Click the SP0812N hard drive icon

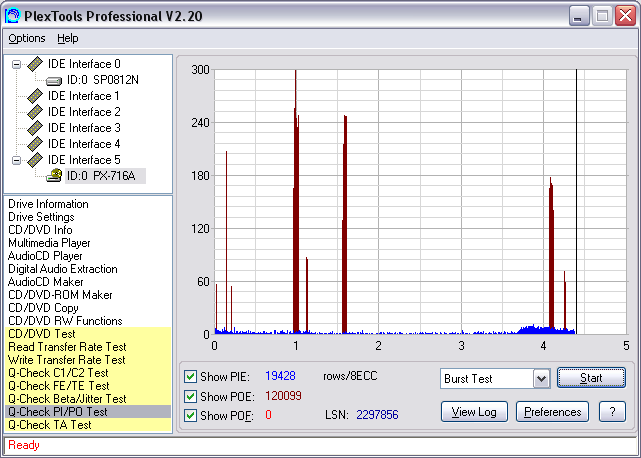click(x=54, y=81)
